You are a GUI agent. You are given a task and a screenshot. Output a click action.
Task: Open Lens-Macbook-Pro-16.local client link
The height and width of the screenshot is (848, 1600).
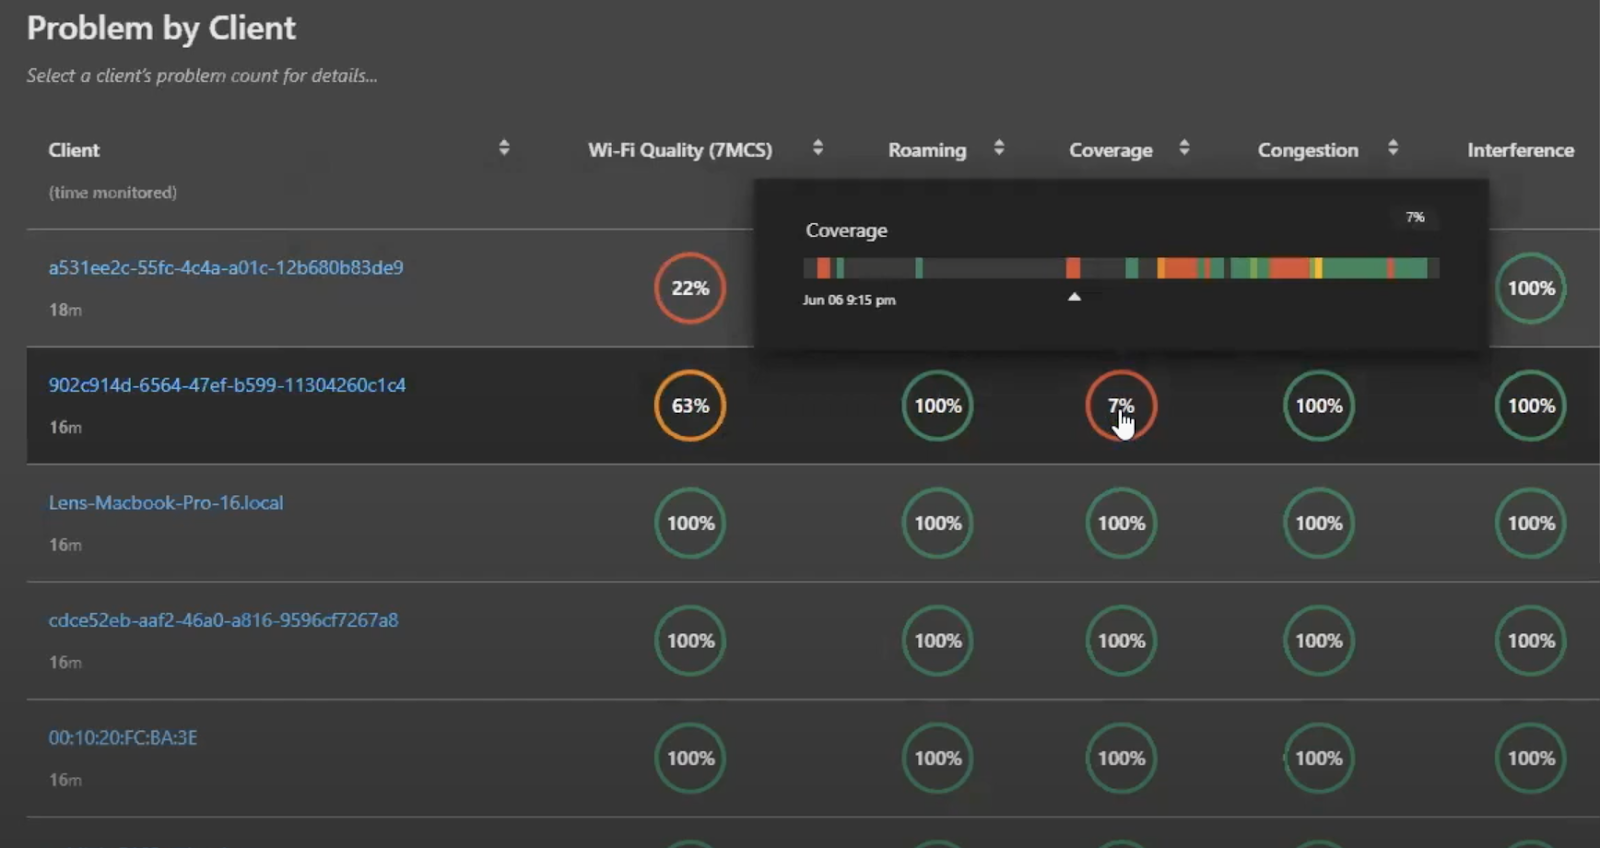[166, 503]
